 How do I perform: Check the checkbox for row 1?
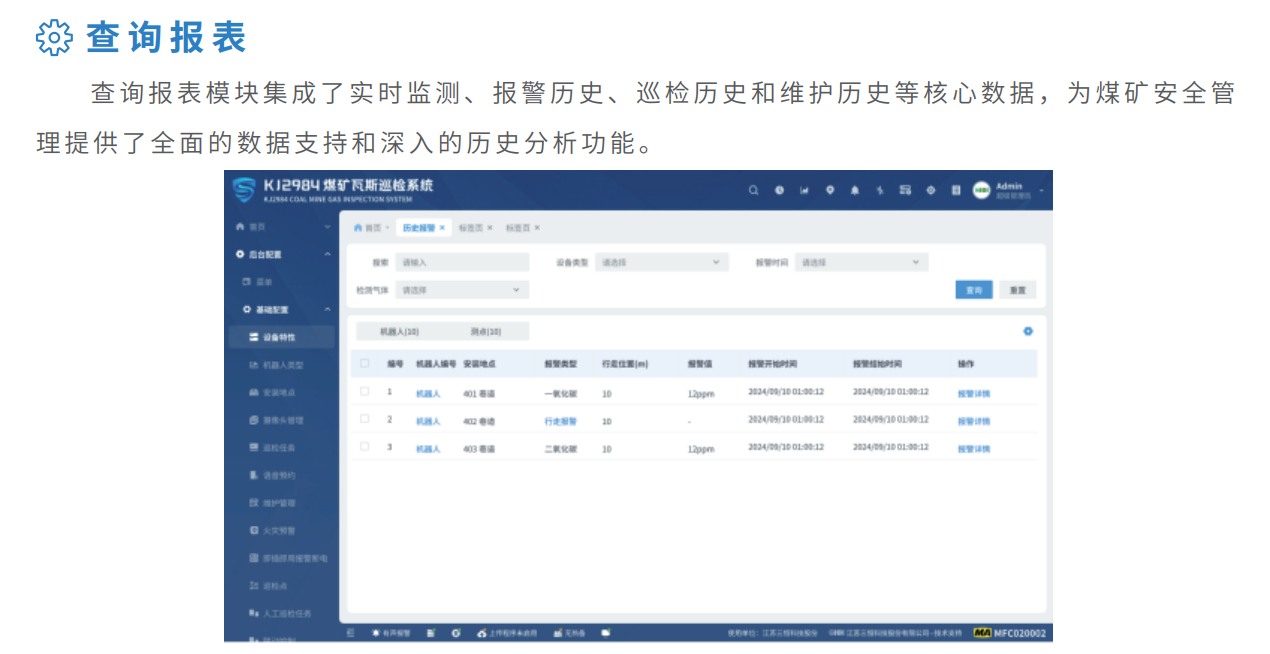365,392
